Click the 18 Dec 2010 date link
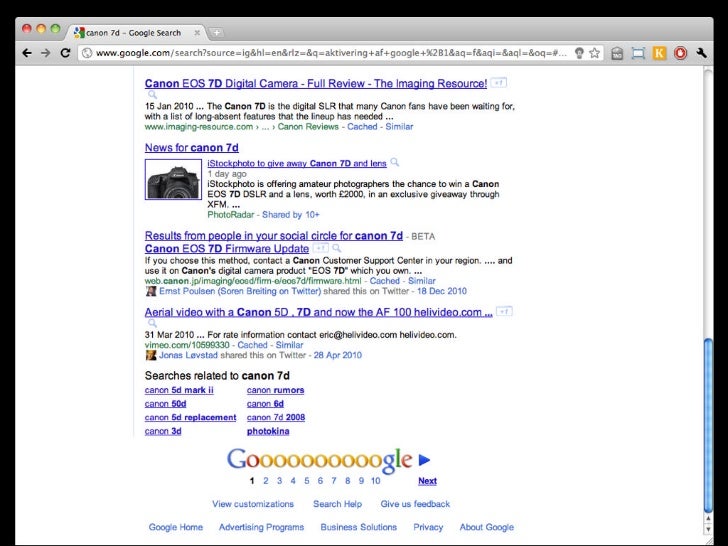Viewport: 728px width, 546px height. (x=442, y=291)
